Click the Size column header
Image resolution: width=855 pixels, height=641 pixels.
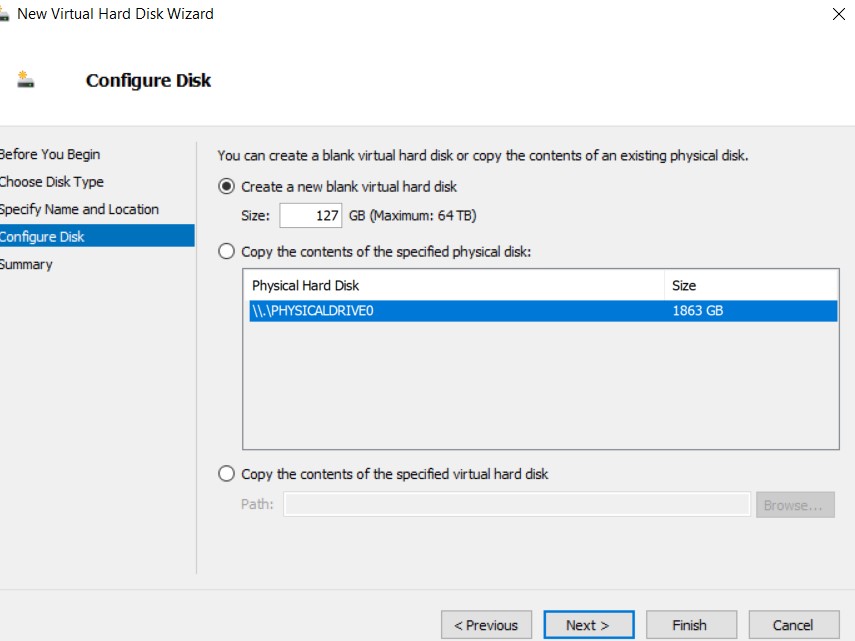click(683, 285)
